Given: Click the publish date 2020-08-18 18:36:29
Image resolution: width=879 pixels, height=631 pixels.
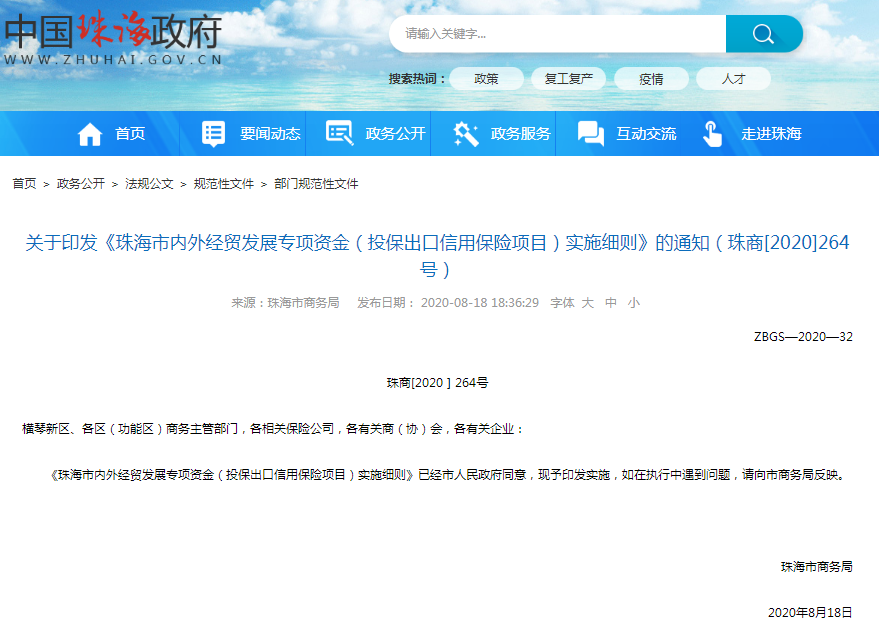Looking at the screenshot, I should coord(480,303).
